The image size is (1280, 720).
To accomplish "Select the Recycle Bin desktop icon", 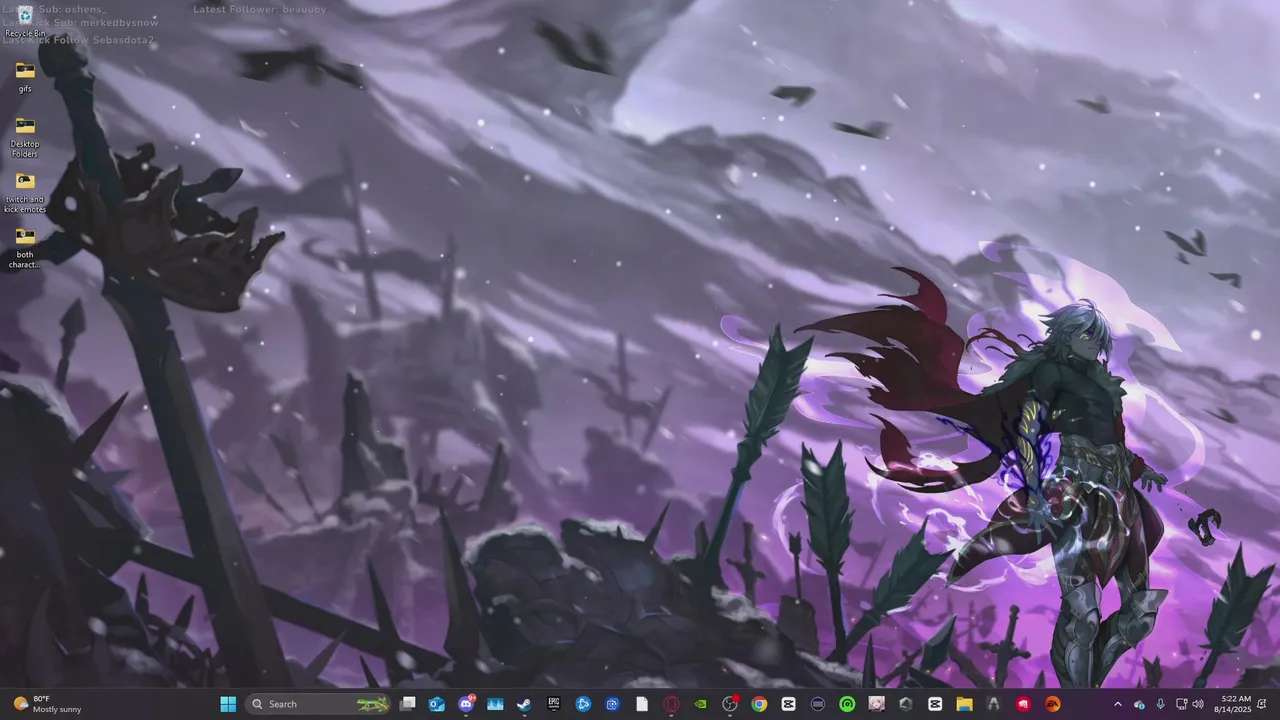I will pos(25,21).
